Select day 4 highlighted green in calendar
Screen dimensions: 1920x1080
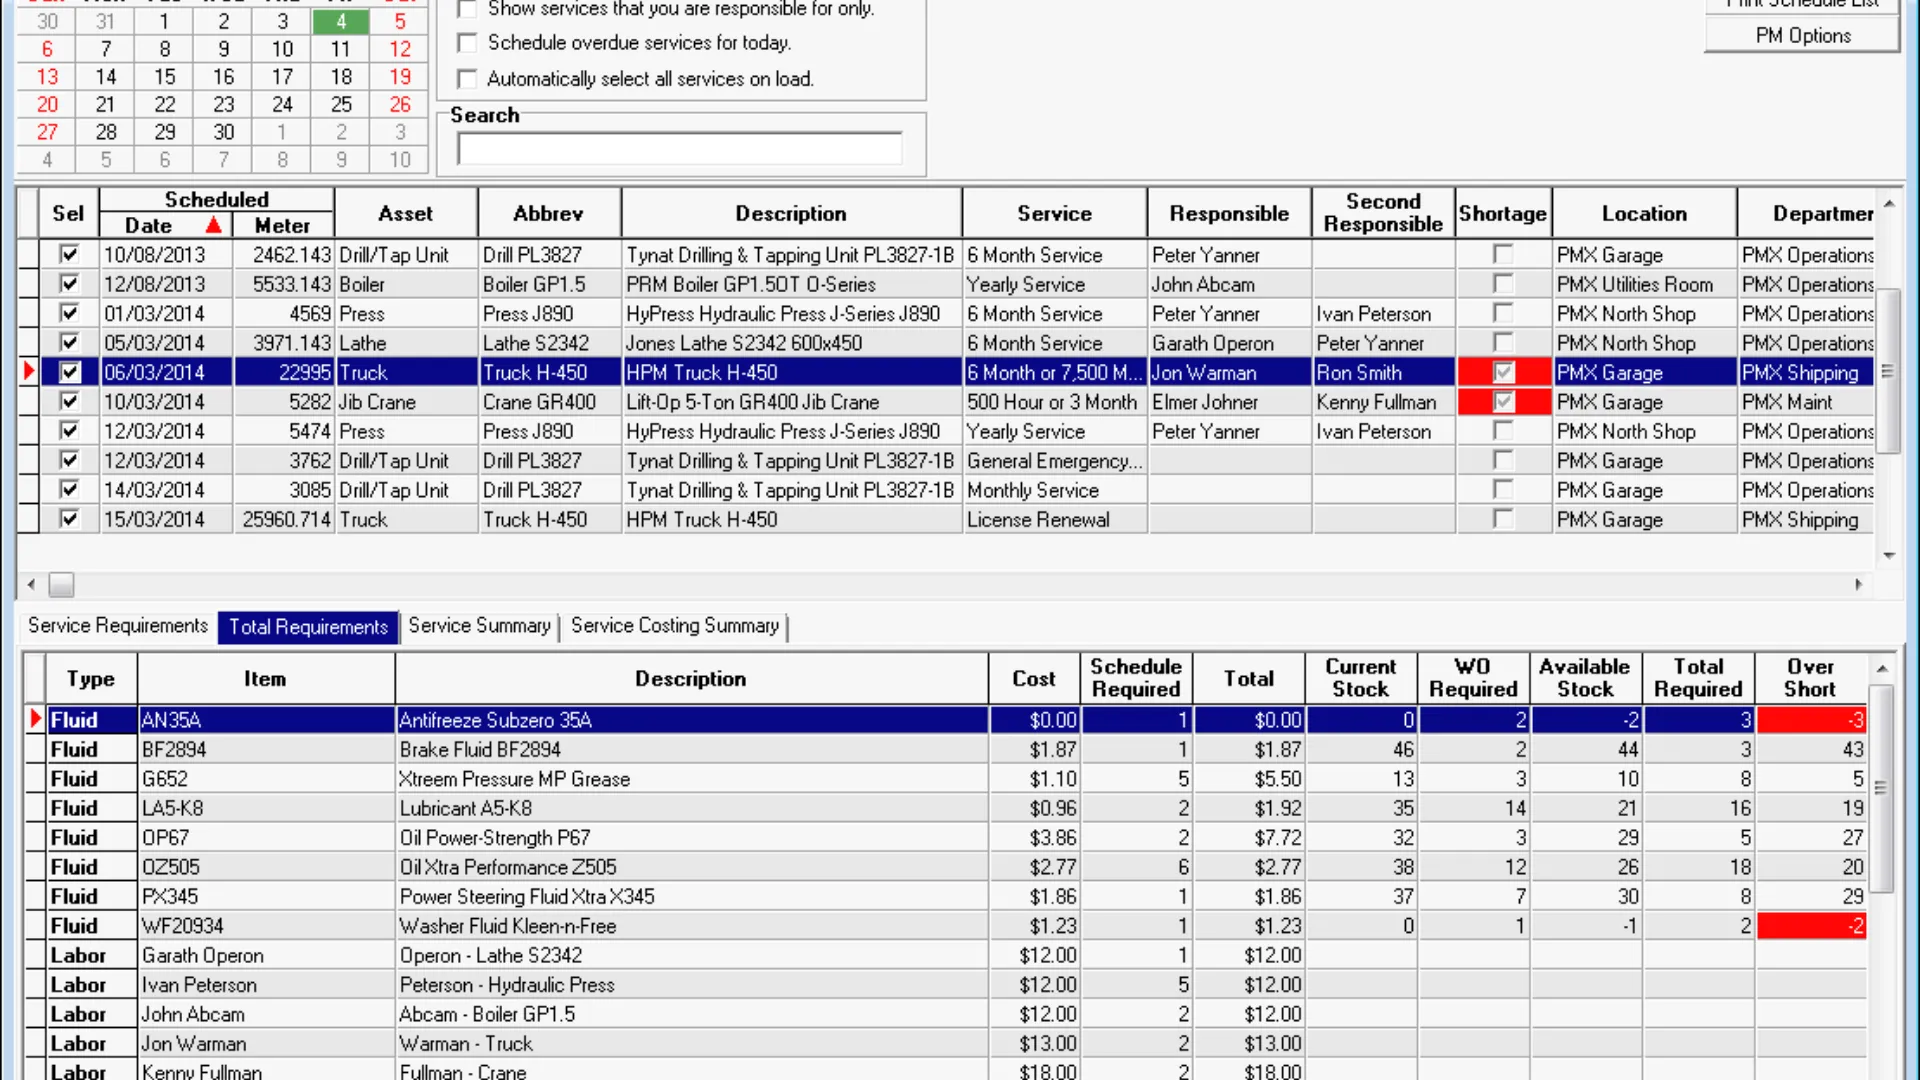click(x=341, y=21)
